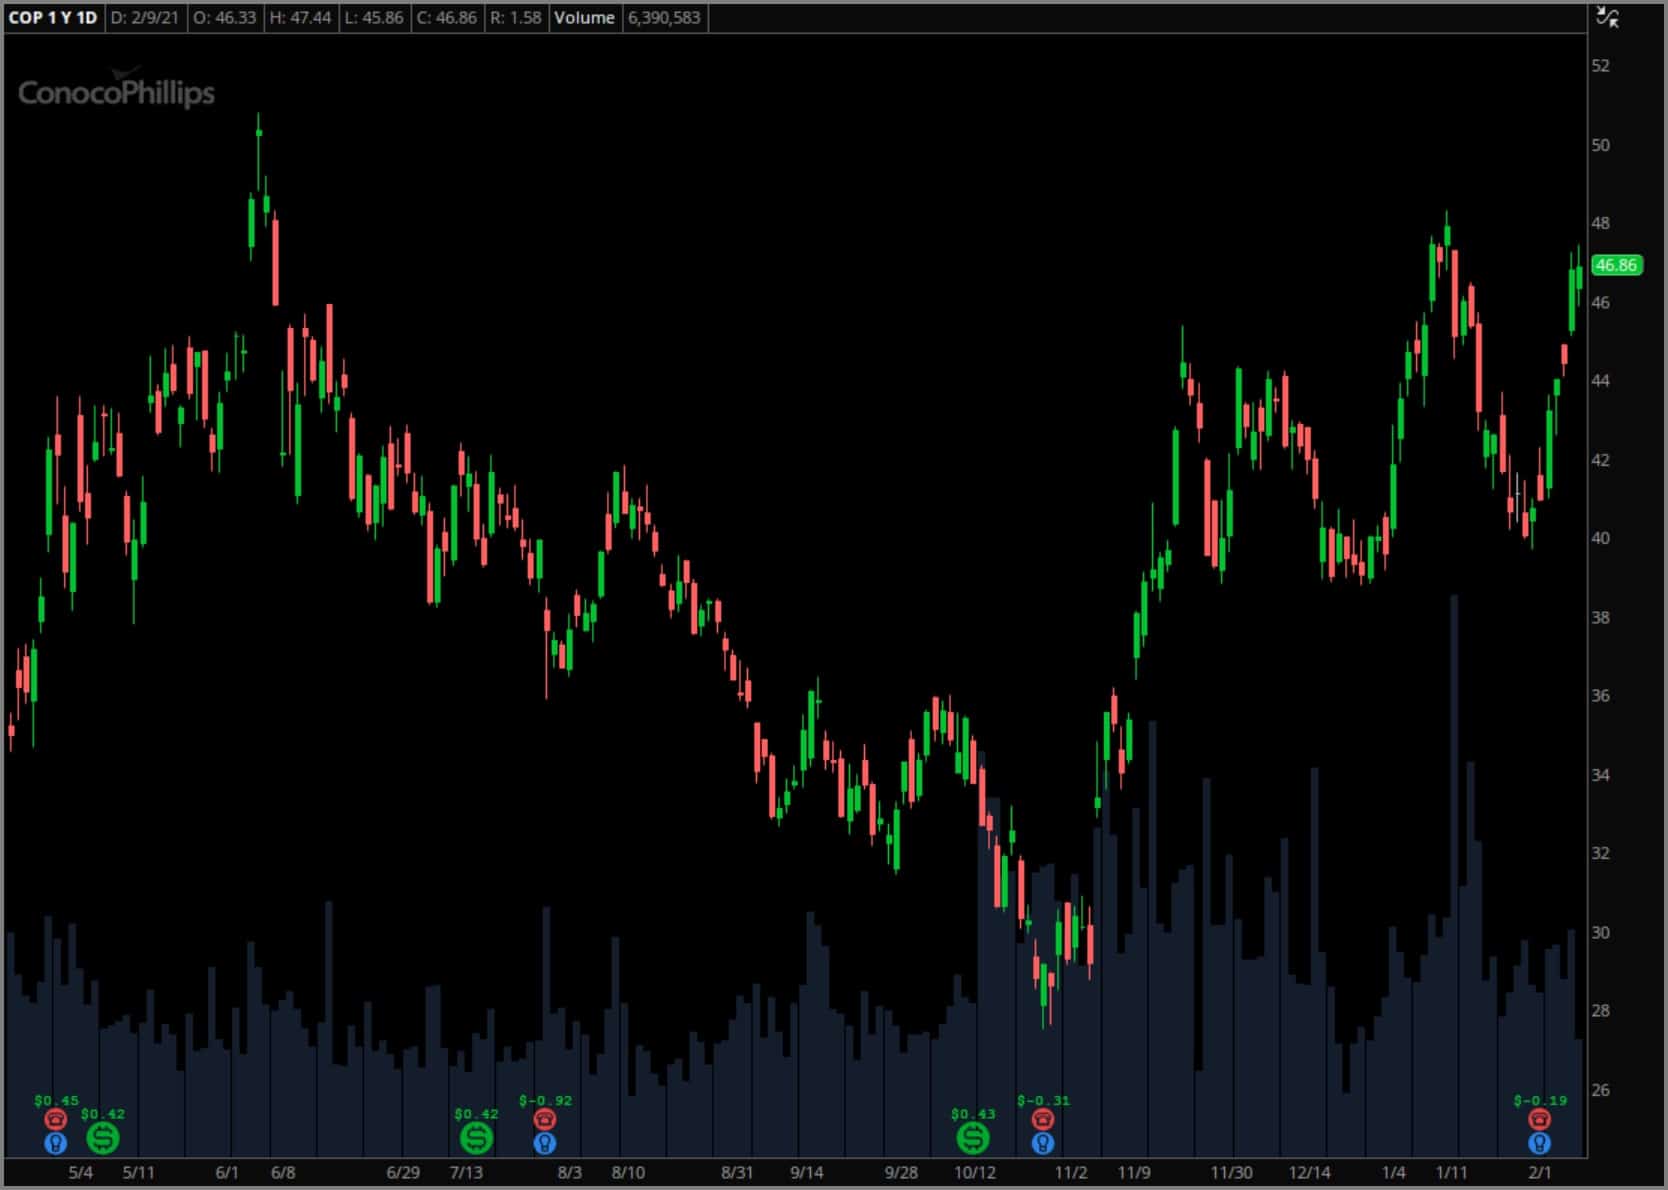The height and width of the screenshot is (1190, 1668).
Task: Click the $-0.19 earnings phone icon
Action: click(x=1539, y=1119)
